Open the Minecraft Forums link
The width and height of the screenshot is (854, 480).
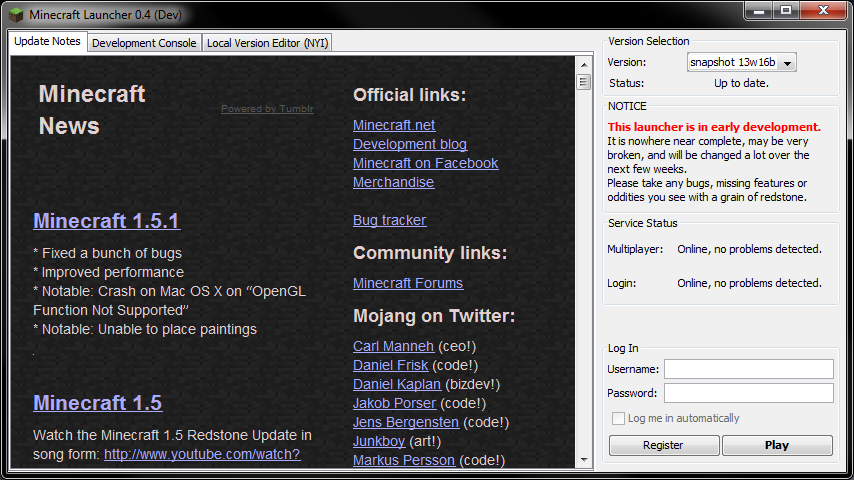coord(408,283)
